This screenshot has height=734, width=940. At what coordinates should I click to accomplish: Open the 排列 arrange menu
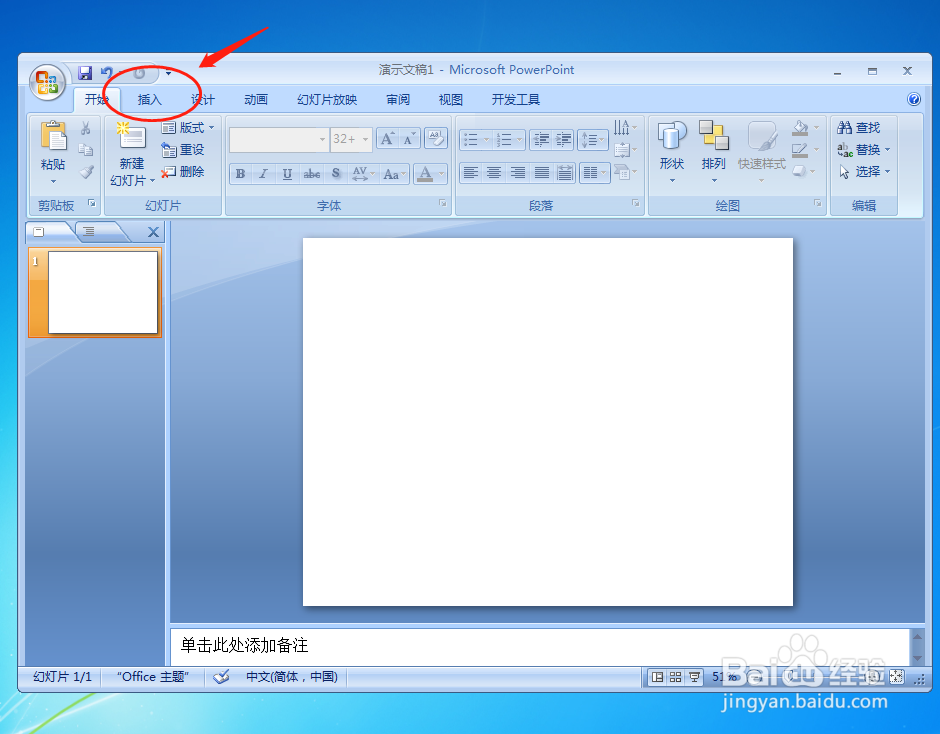713,152
